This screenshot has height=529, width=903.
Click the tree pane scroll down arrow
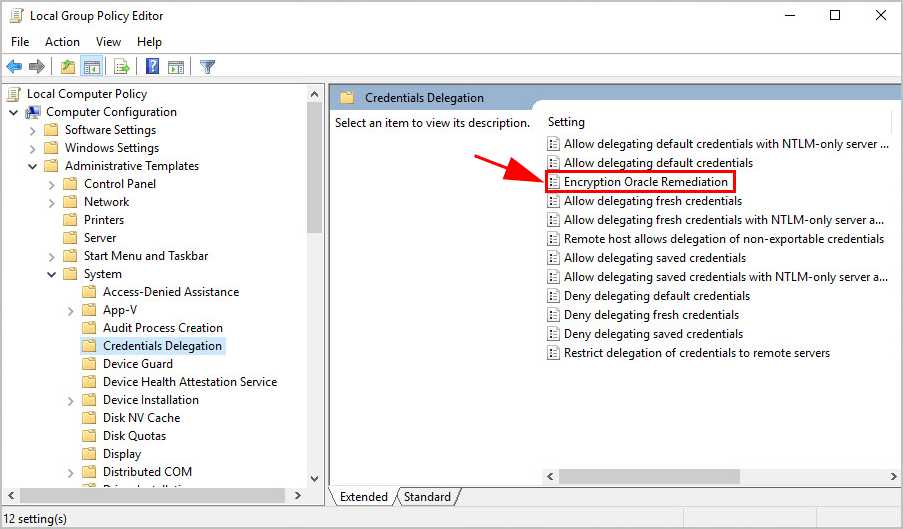coord(315,478)
